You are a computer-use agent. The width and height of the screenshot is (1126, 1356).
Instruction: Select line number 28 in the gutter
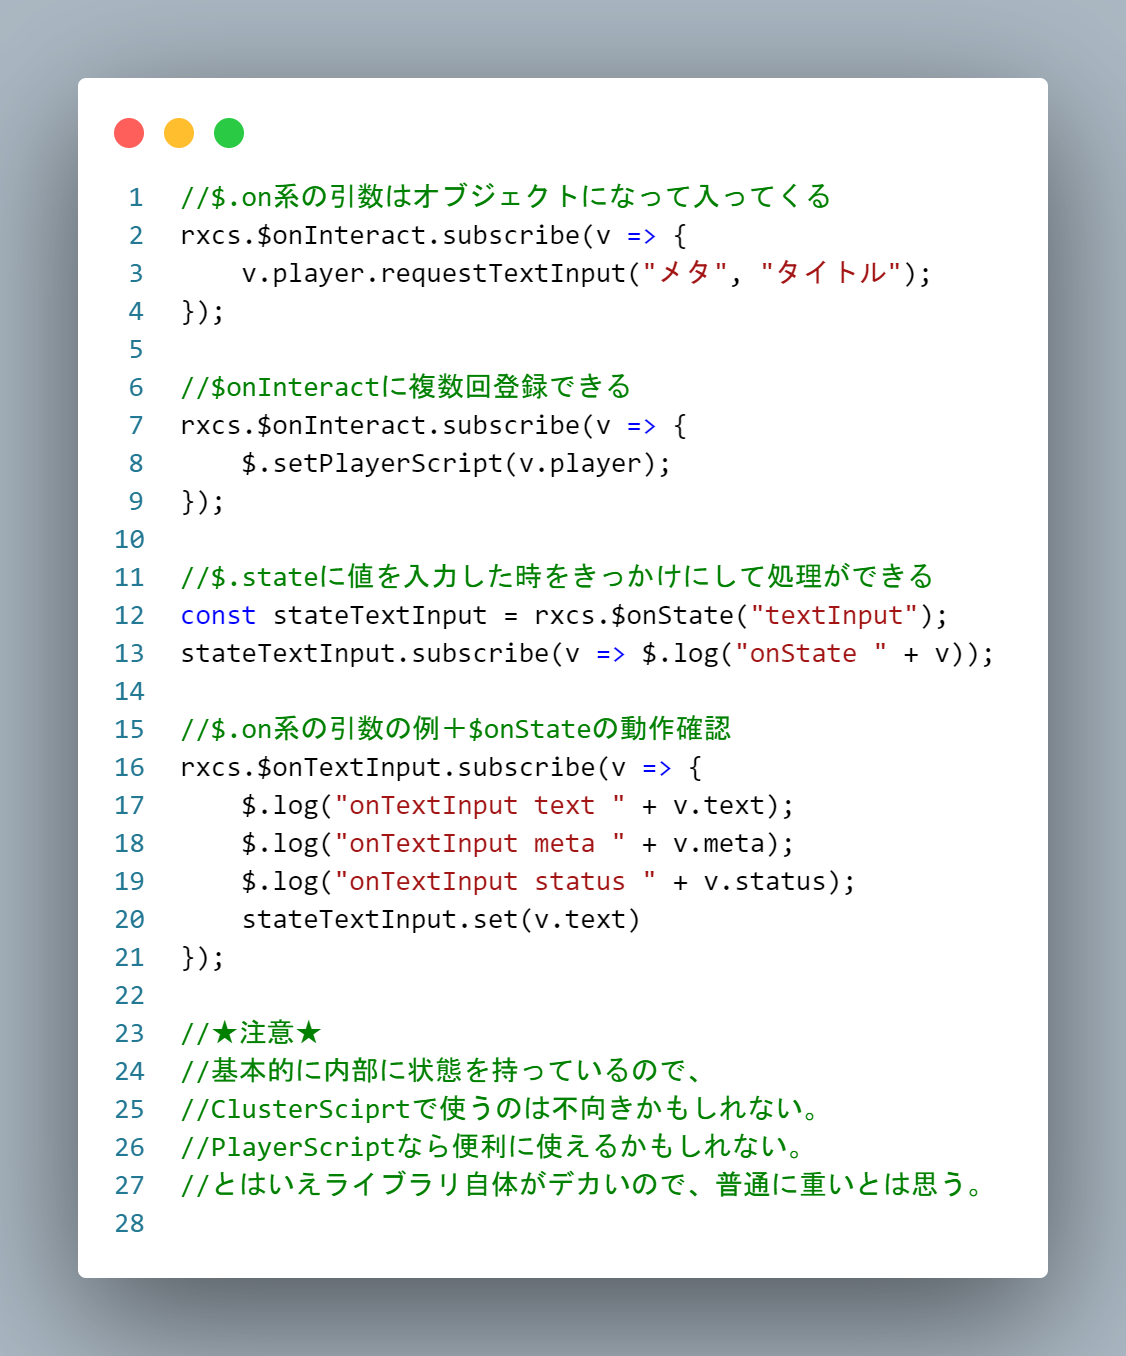coord(129,1223)
